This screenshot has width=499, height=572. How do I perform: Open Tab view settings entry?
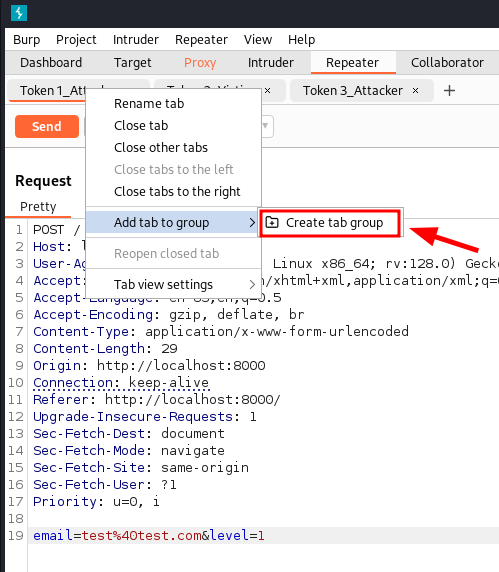pyautogui.click(x=174, y=284)
